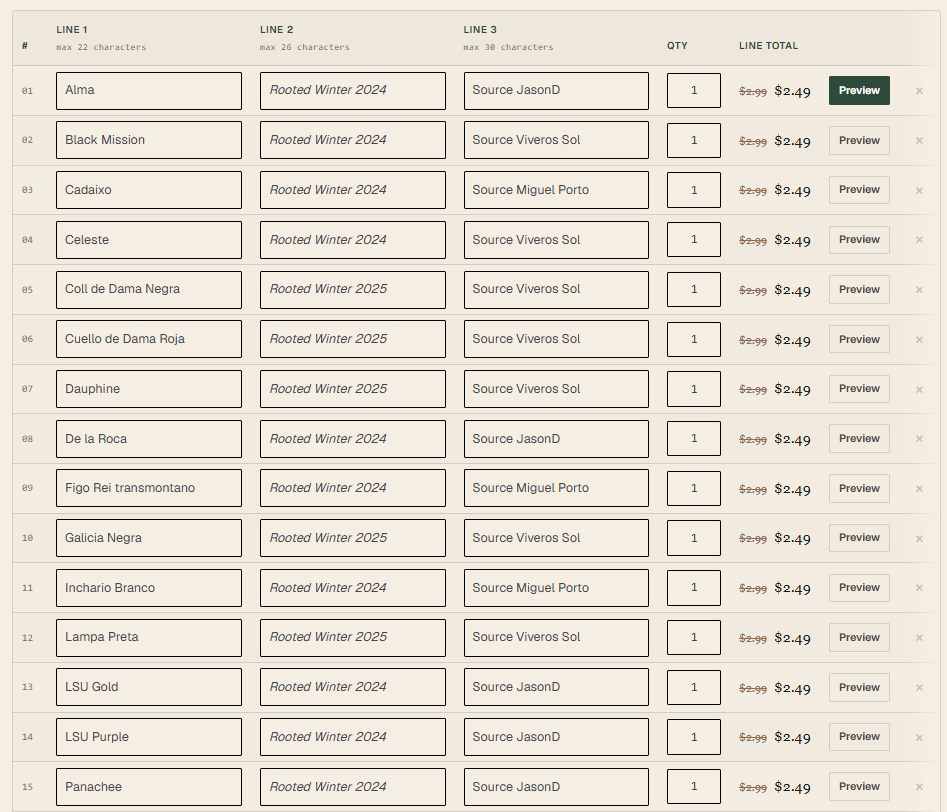Preview the Alma label
Screen dimensions: 947x812
(859, 91)
